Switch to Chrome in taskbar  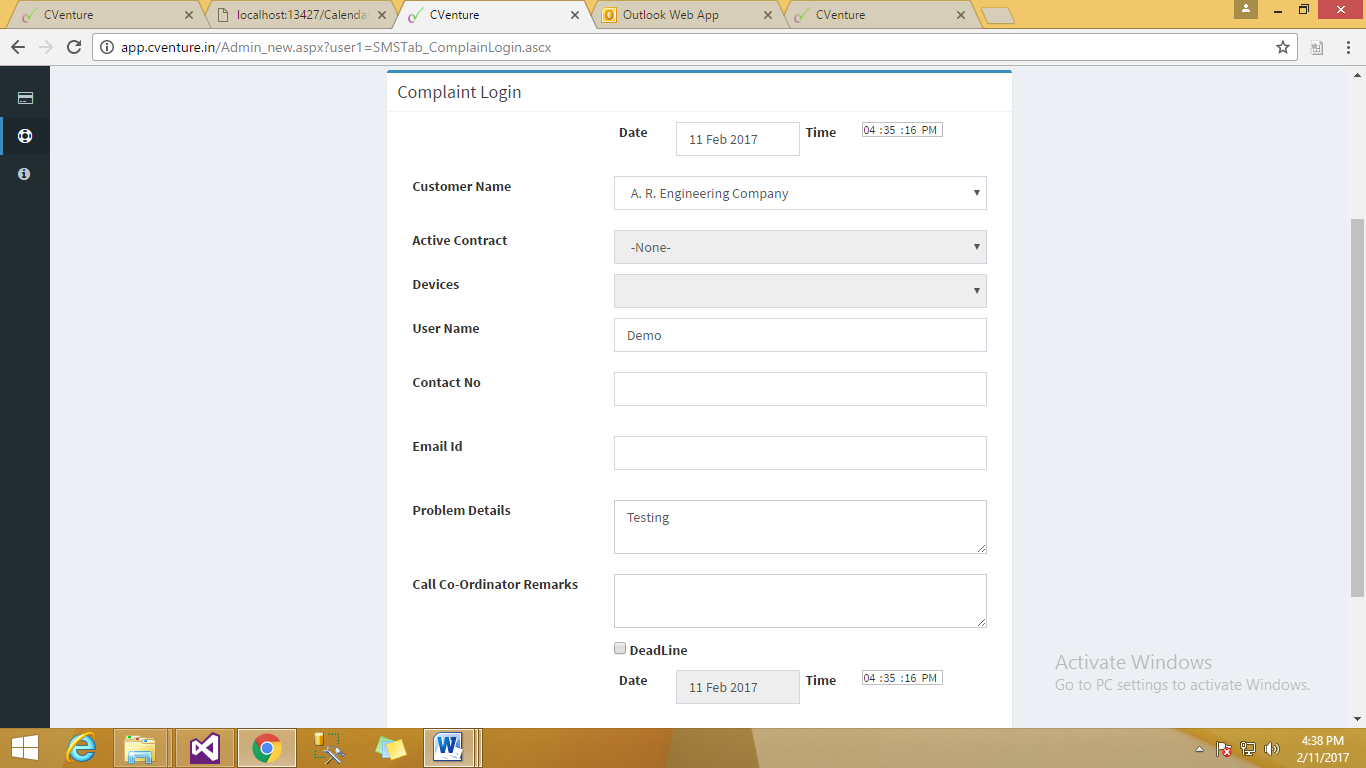click(x=266, y=748)
